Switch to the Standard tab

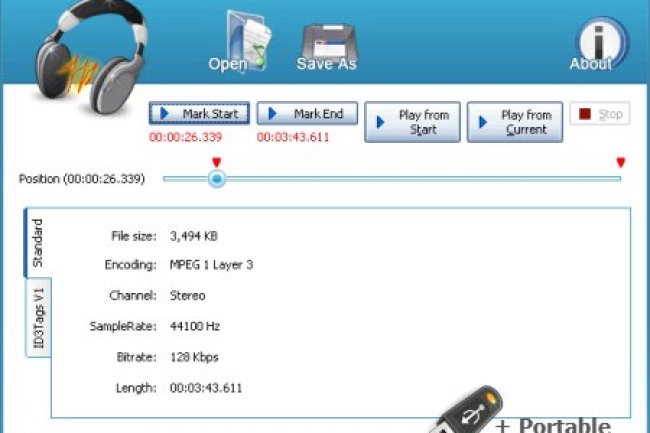point(38,243)
